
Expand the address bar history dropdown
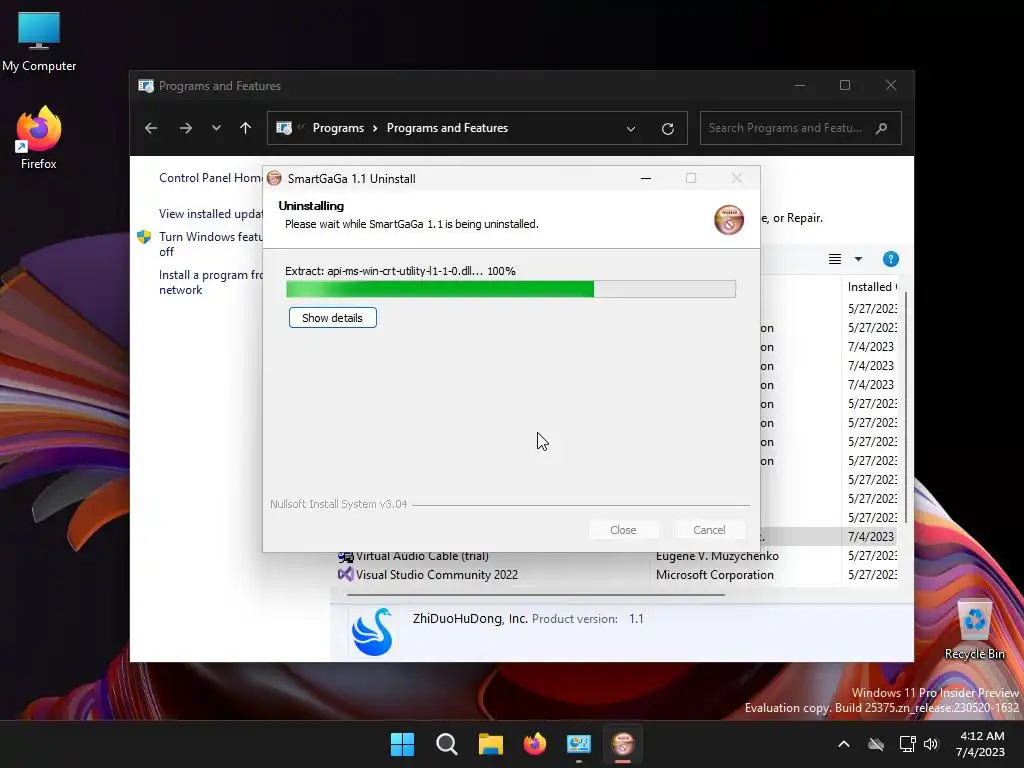coord(631,129)
